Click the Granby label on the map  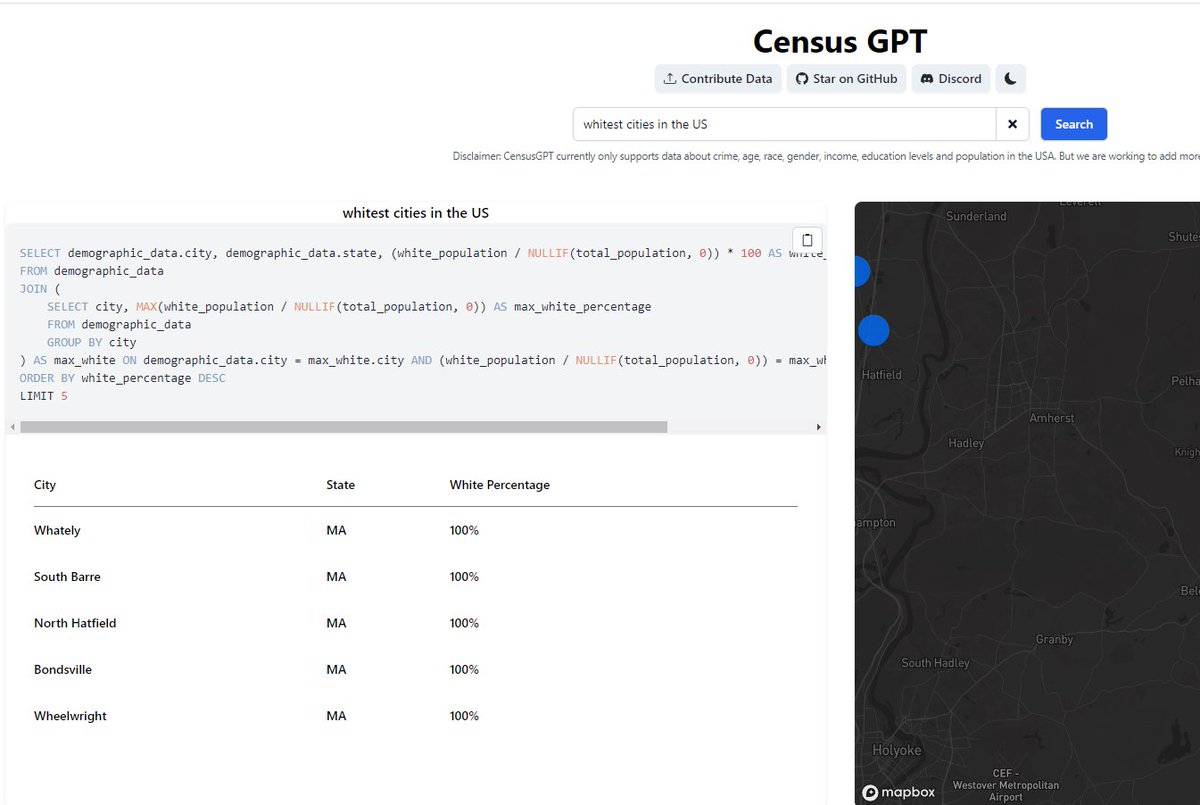click(1054, 639)
